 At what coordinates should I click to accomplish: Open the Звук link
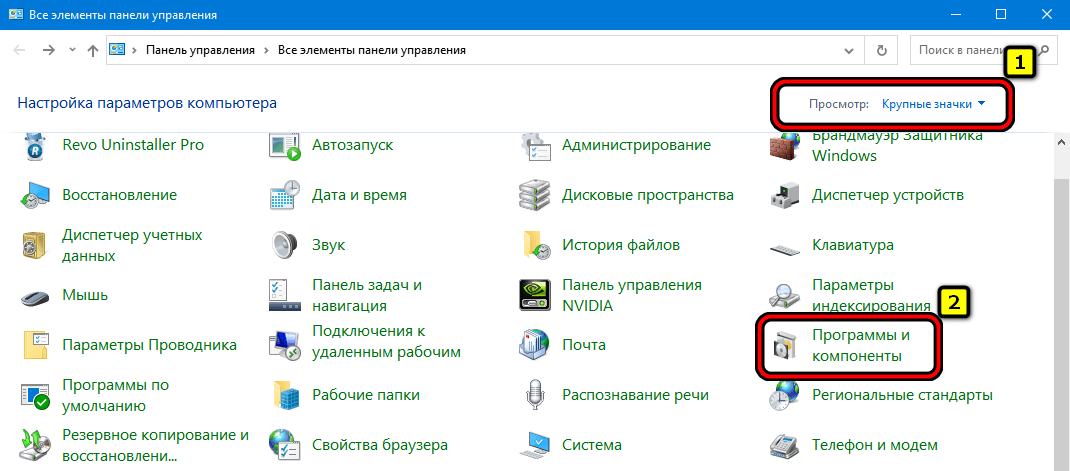tap(328, 245)
